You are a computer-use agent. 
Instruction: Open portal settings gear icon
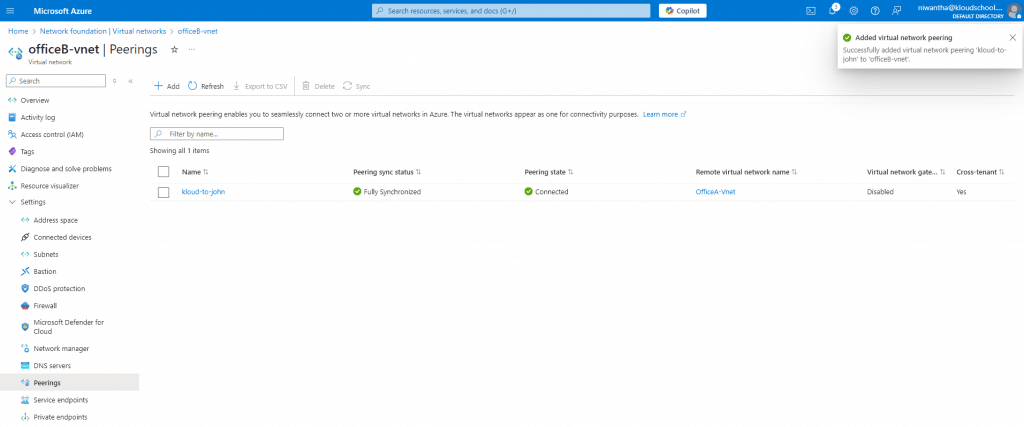(x=854, y=10)
